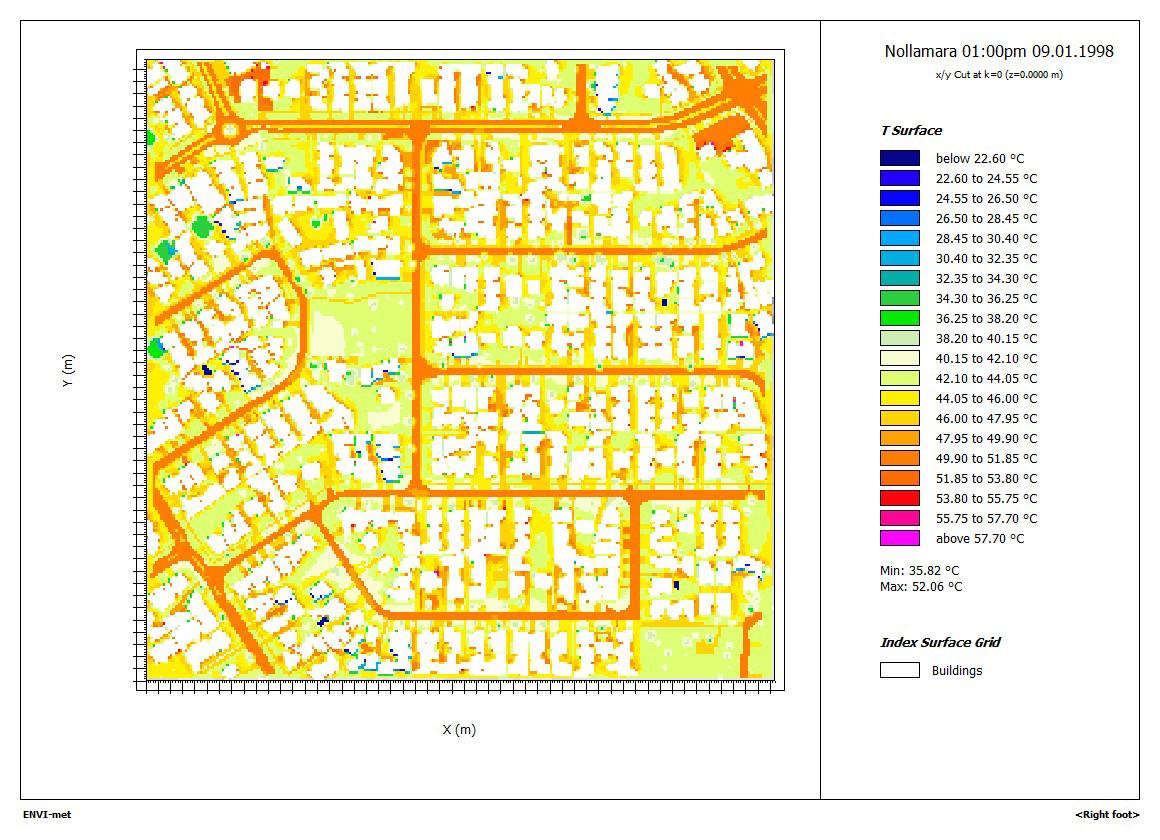1160x840 pixels.
Task: Click the 'above 57.70 °C' legend text
Action: pos(979,539)
